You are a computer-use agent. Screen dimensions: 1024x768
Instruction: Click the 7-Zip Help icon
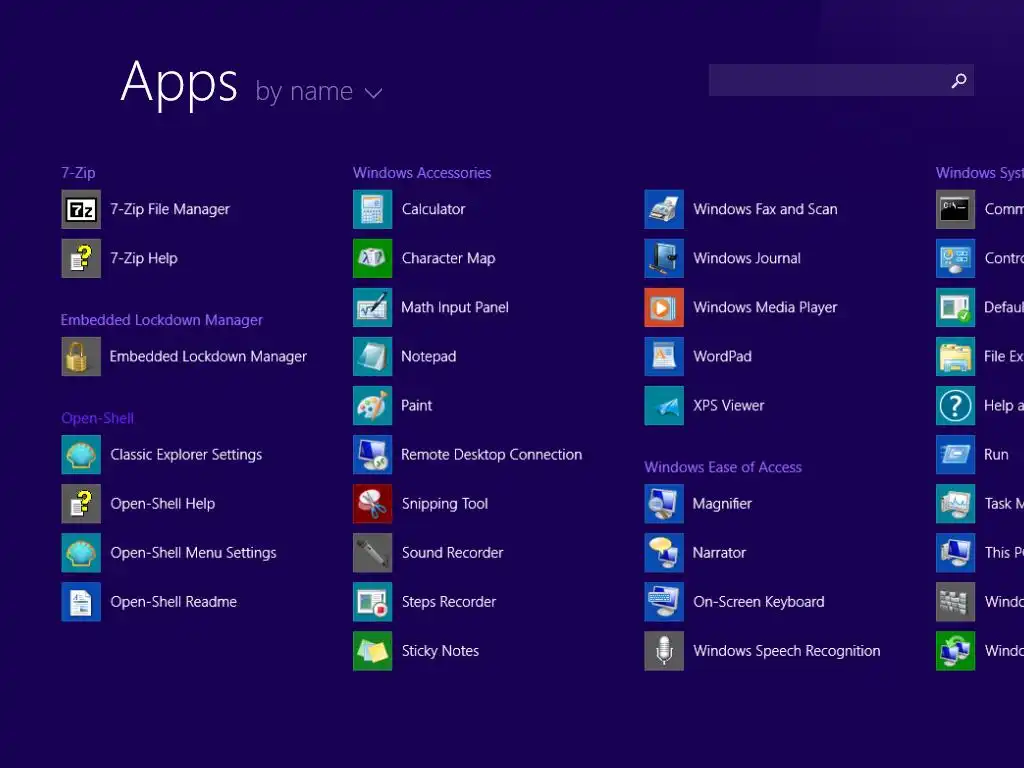click(x=81, y=258)
